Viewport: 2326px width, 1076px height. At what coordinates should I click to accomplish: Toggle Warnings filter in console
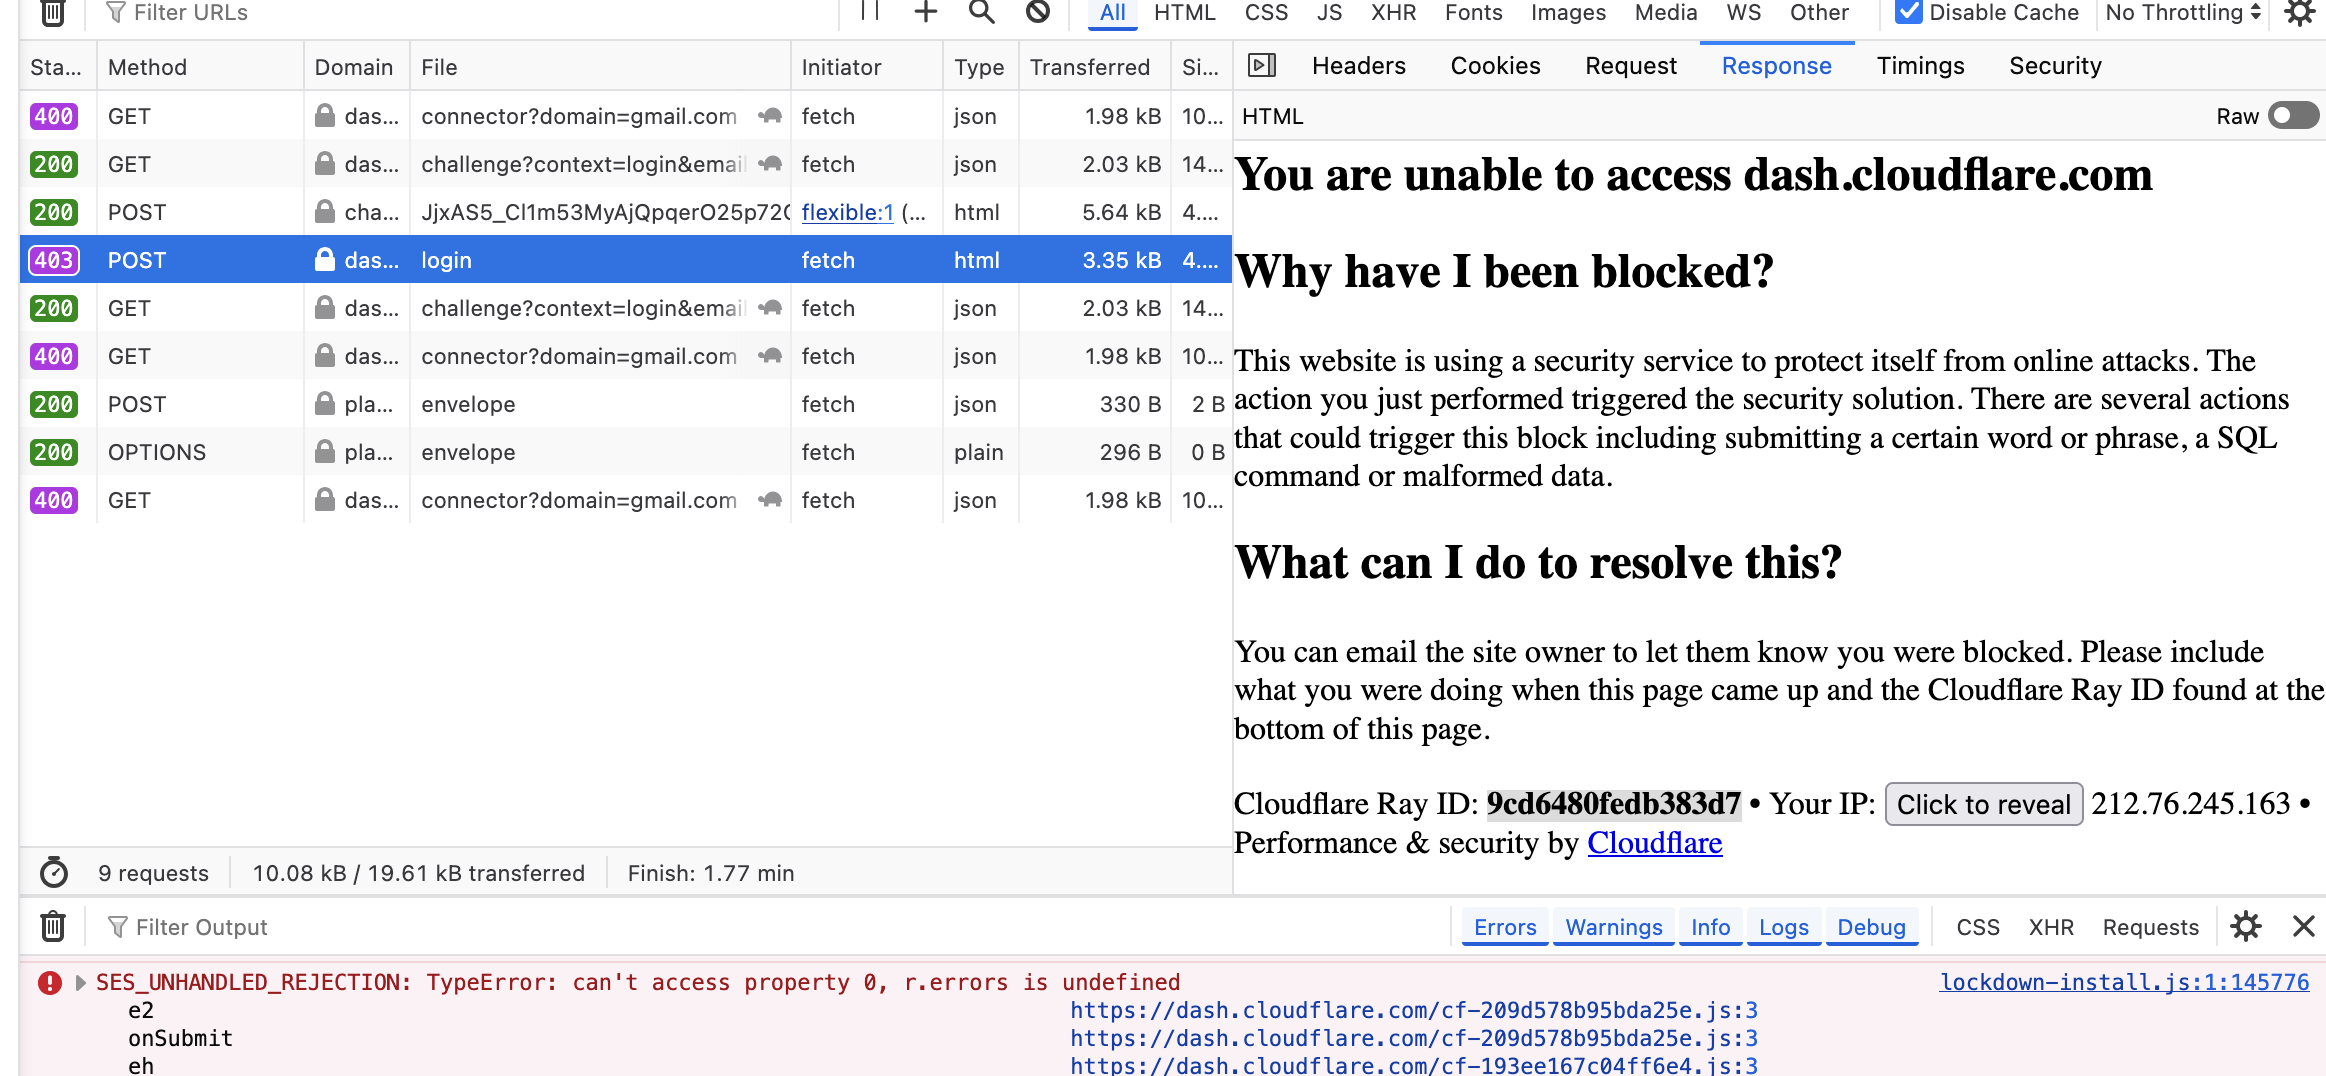pyautogui.click(x=1614, y=927)
